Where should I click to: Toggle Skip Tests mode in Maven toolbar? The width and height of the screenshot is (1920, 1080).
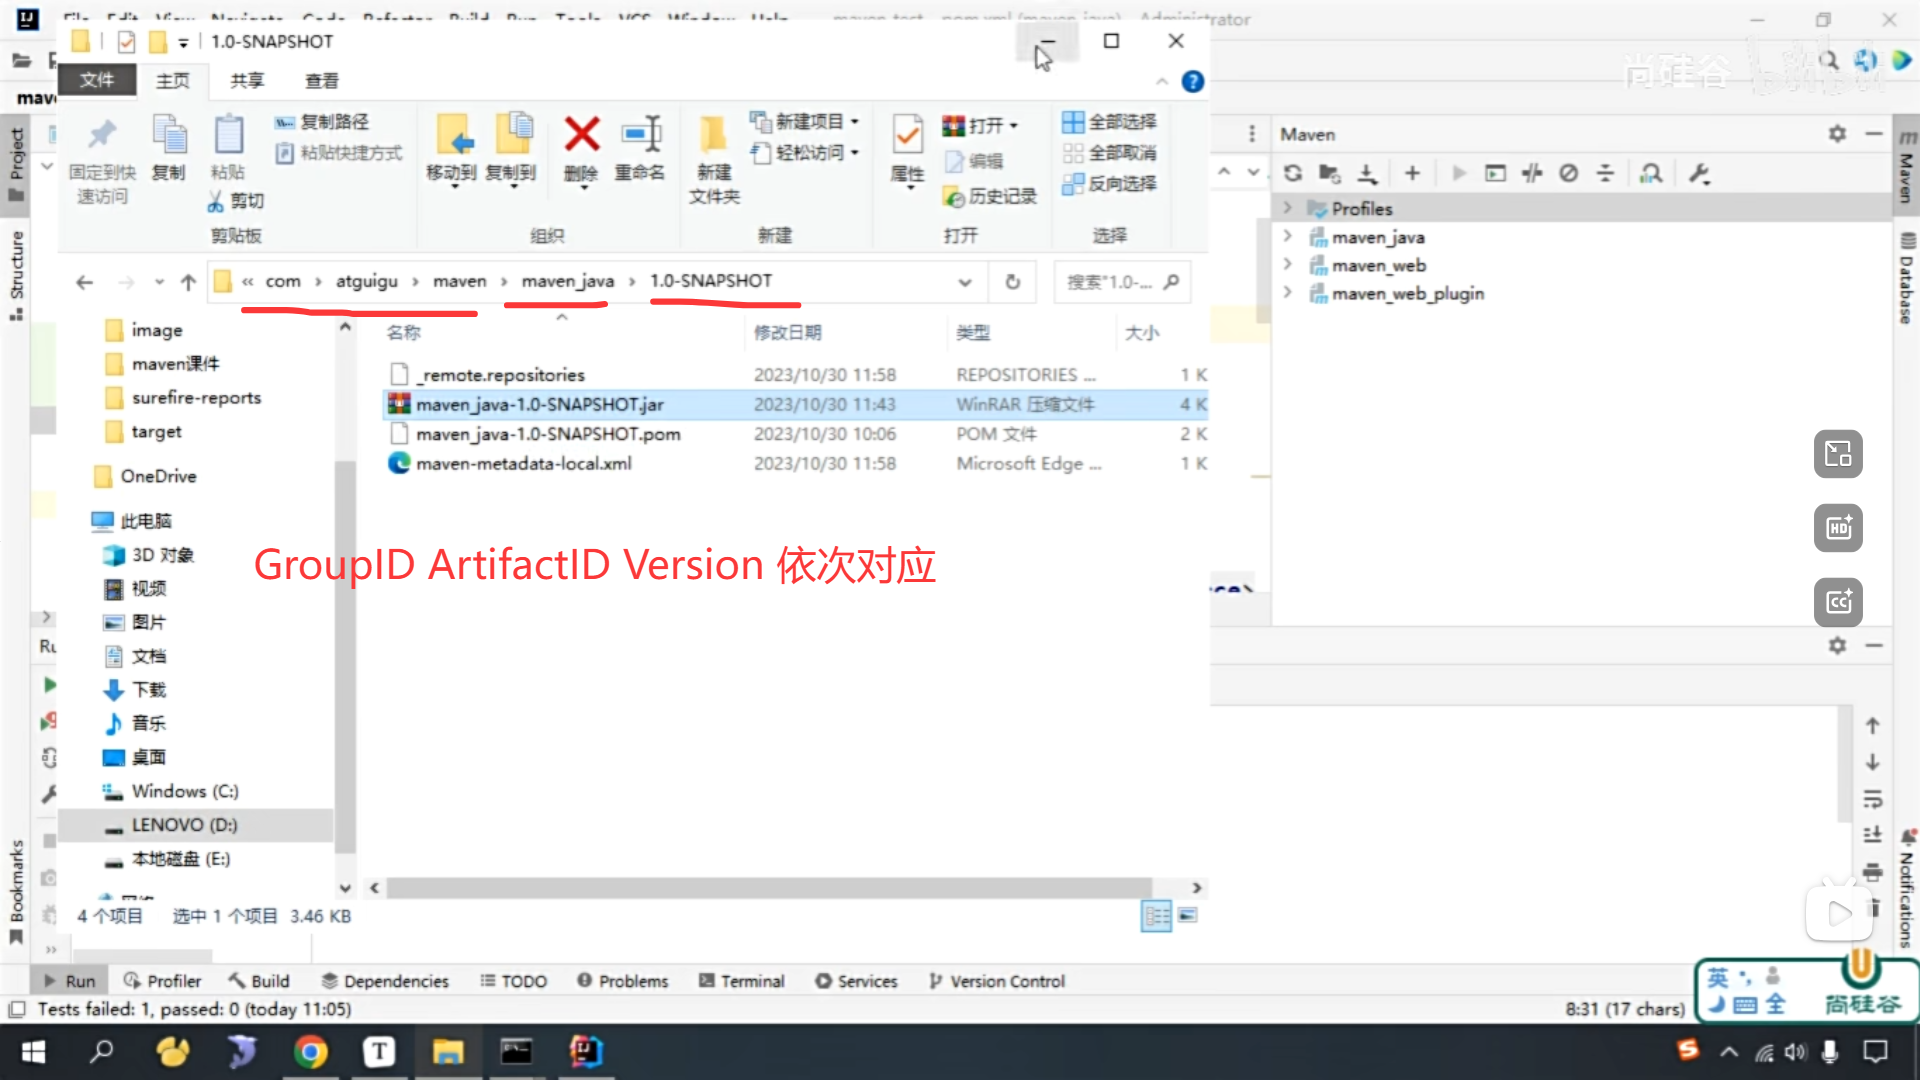[x=1568, y=173]
